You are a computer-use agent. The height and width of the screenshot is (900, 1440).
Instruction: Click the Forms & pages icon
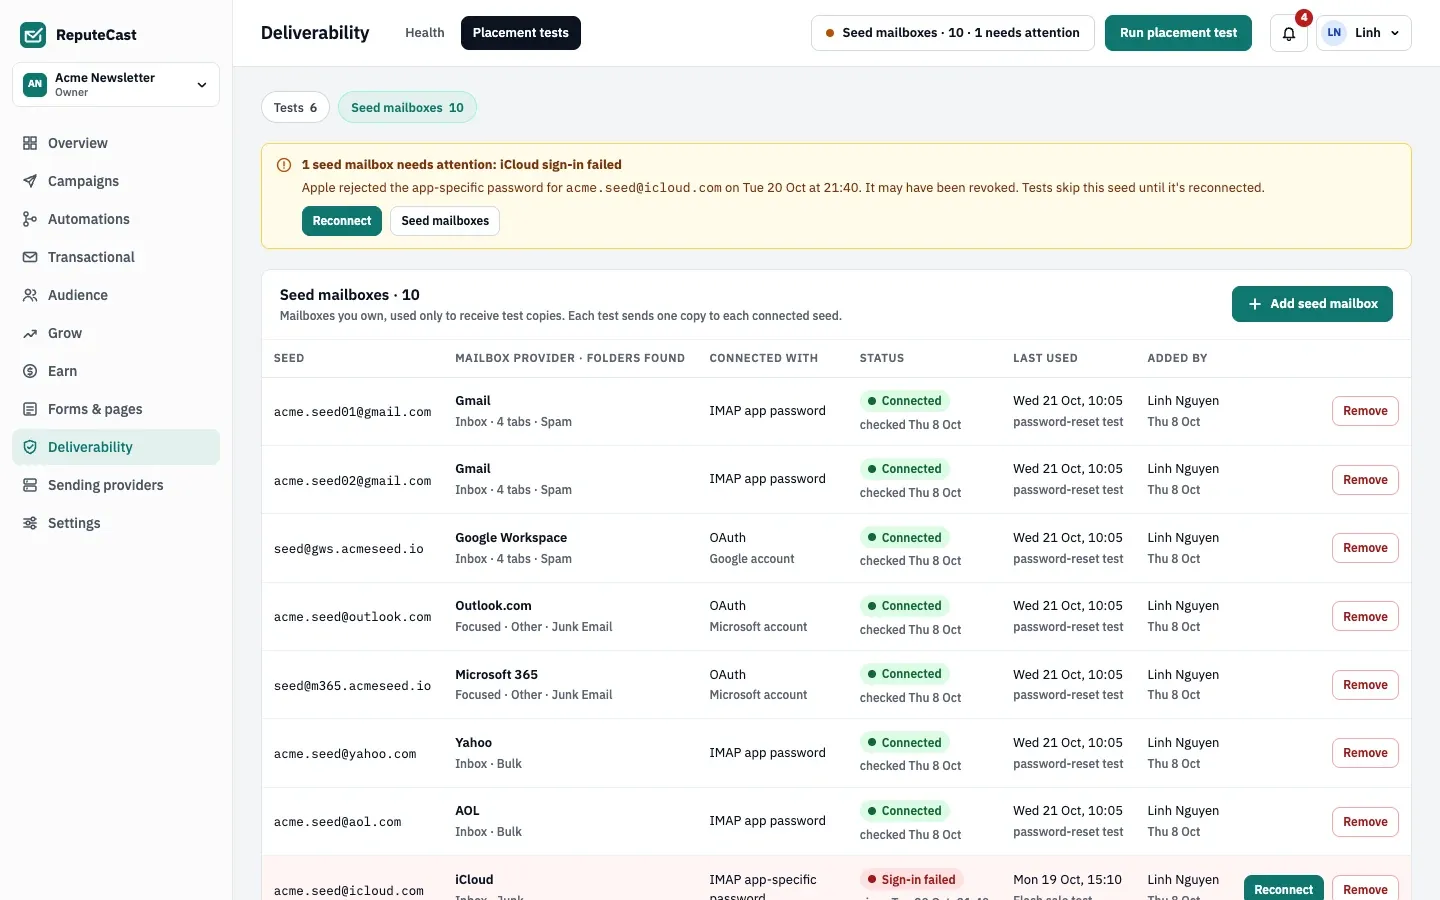point(30,409)
